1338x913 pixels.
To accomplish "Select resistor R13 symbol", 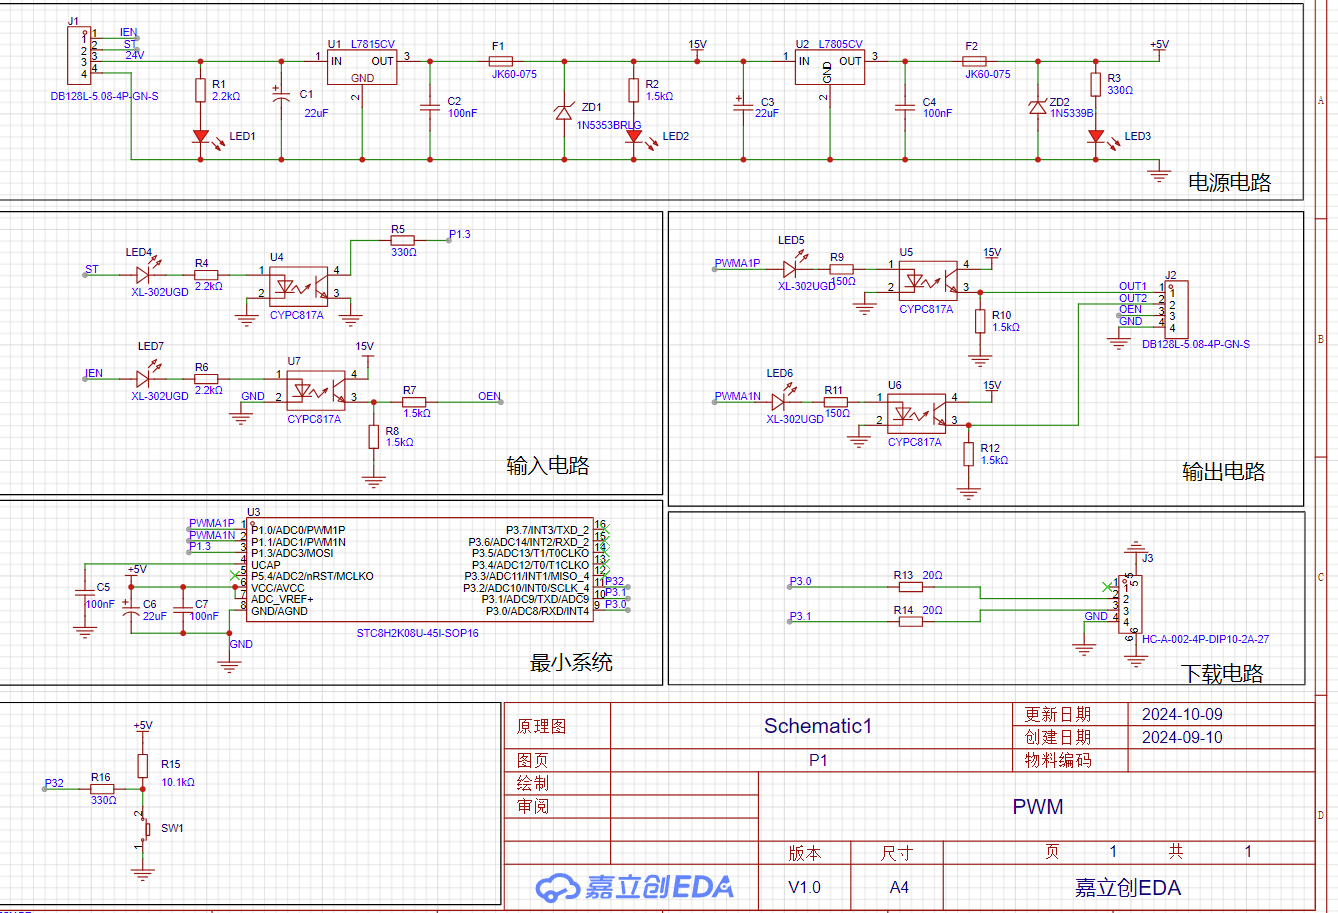I will coord(910,587).
